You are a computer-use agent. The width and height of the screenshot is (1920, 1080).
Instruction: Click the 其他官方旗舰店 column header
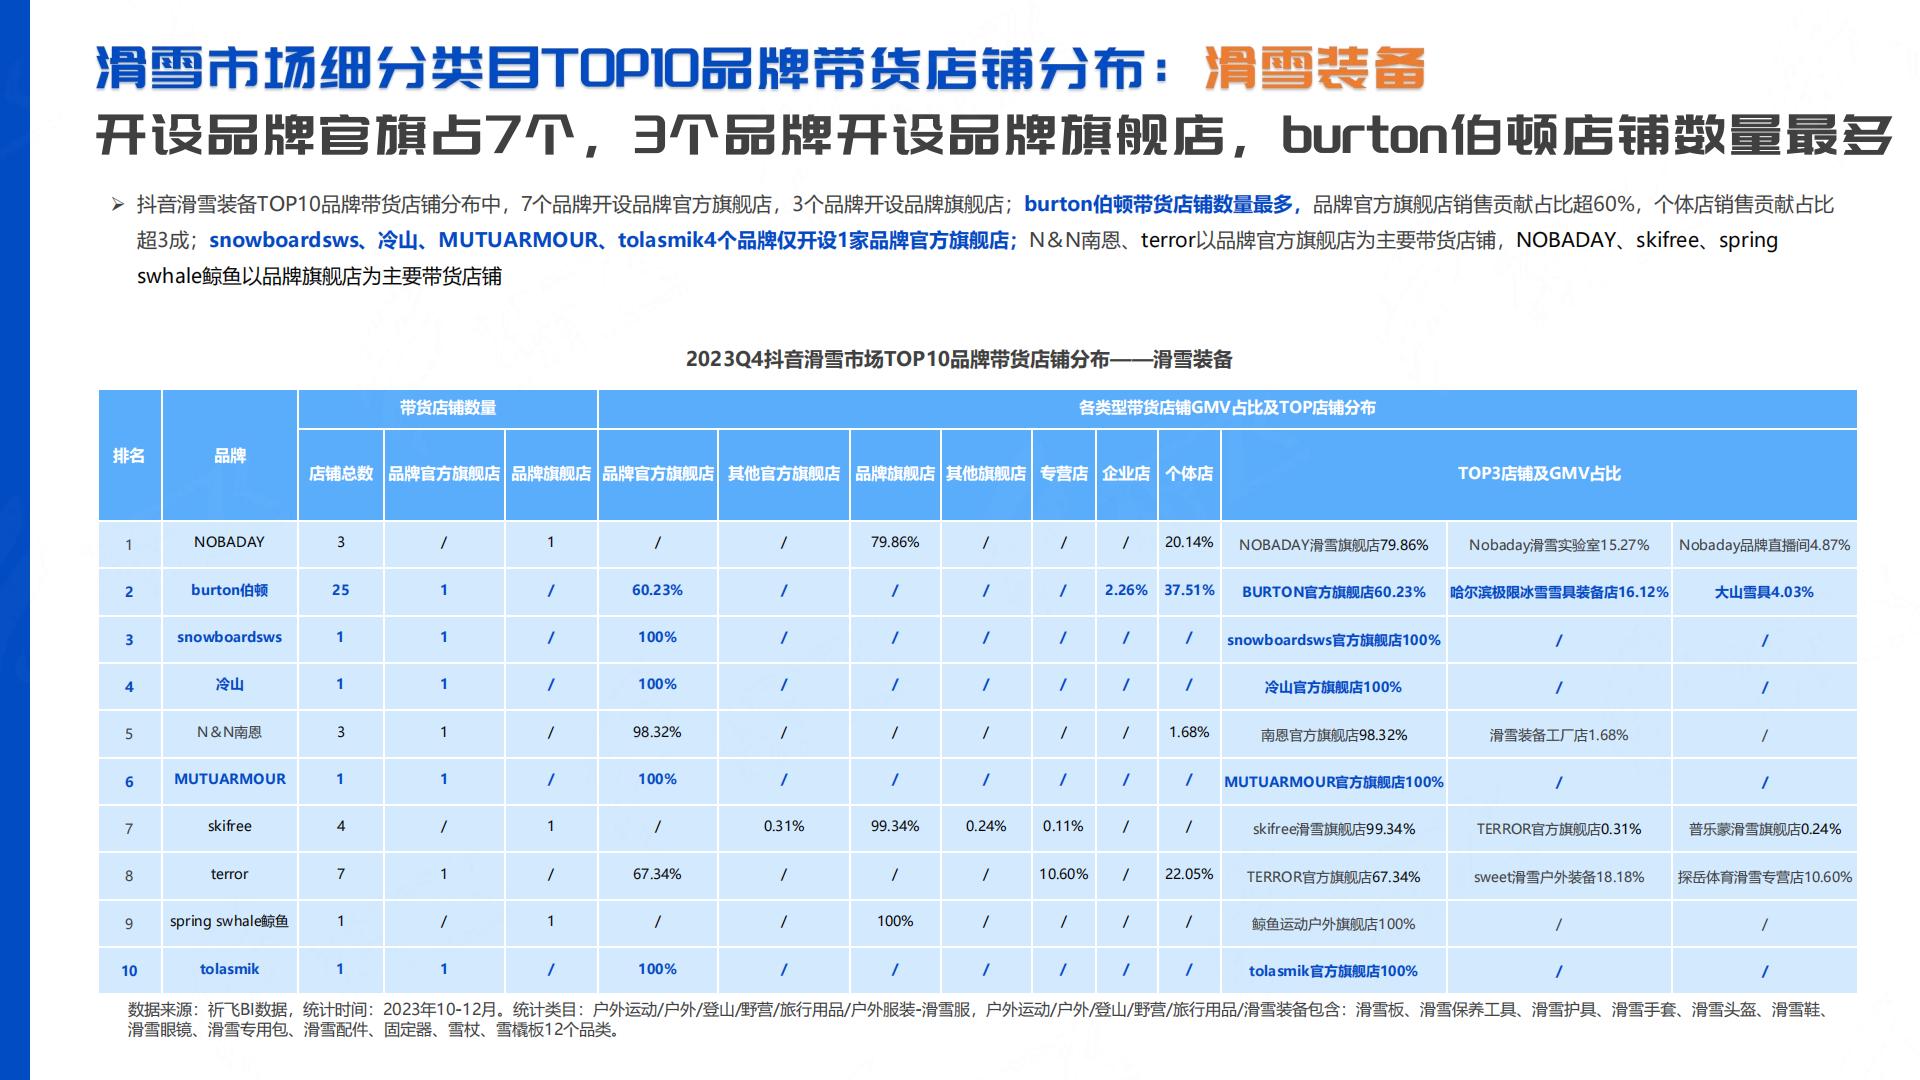click(784, 474)
